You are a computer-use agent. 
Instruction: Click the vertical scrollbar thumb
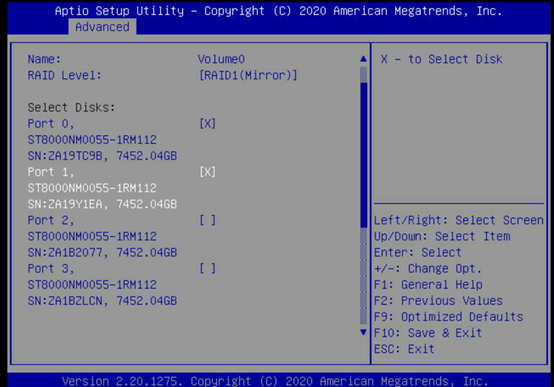(364, 155)
